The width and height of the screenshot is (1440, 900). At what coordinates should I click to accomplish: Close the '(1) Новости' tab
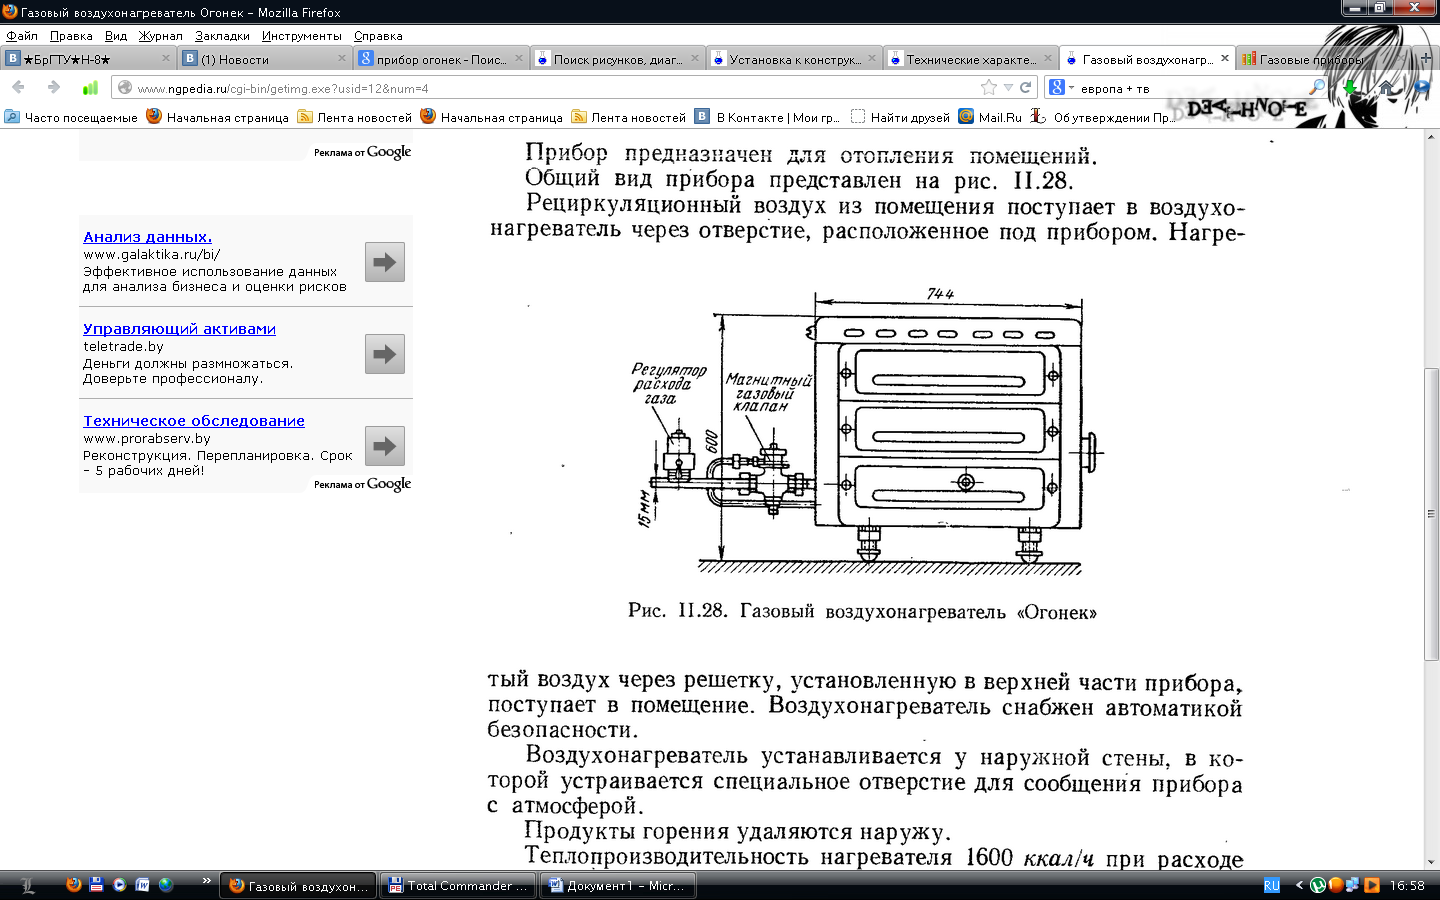(x=342, y=59)
